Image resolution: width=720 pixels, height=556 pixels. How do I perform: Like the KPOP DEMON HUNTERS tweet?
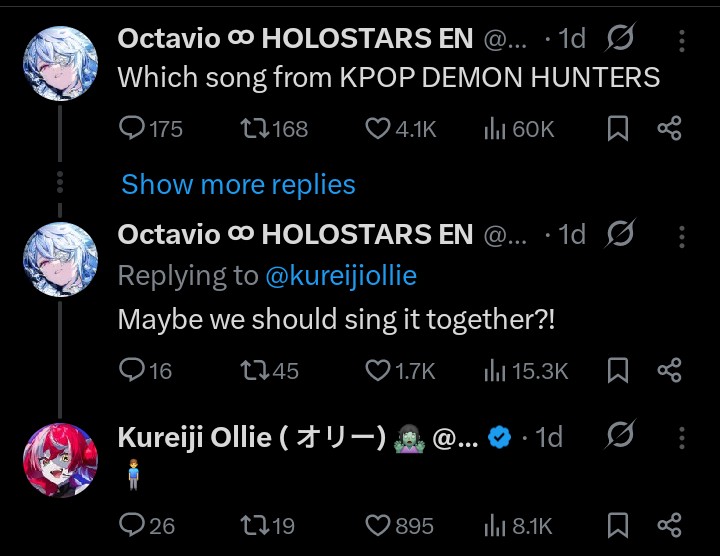click(x=376, y=128)
